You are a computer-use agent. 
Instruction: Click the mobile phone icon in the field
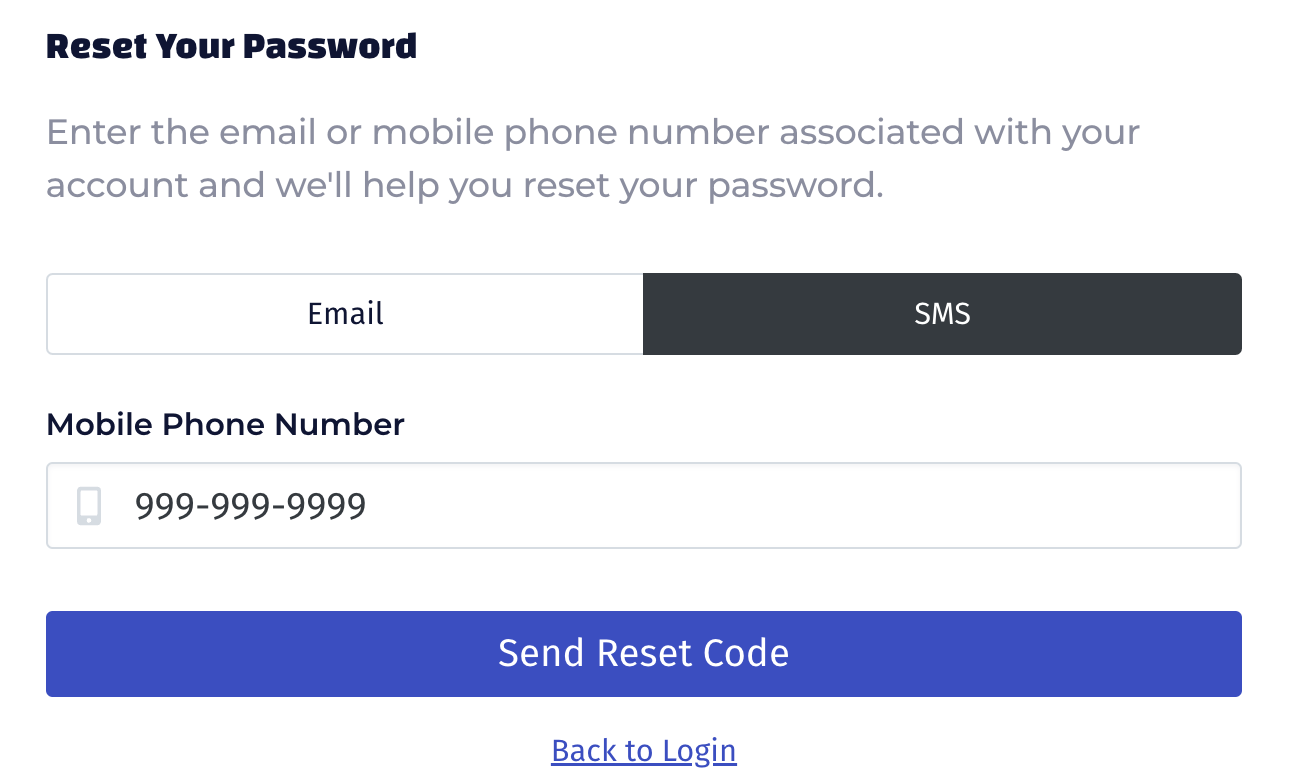tap(89, 506)
